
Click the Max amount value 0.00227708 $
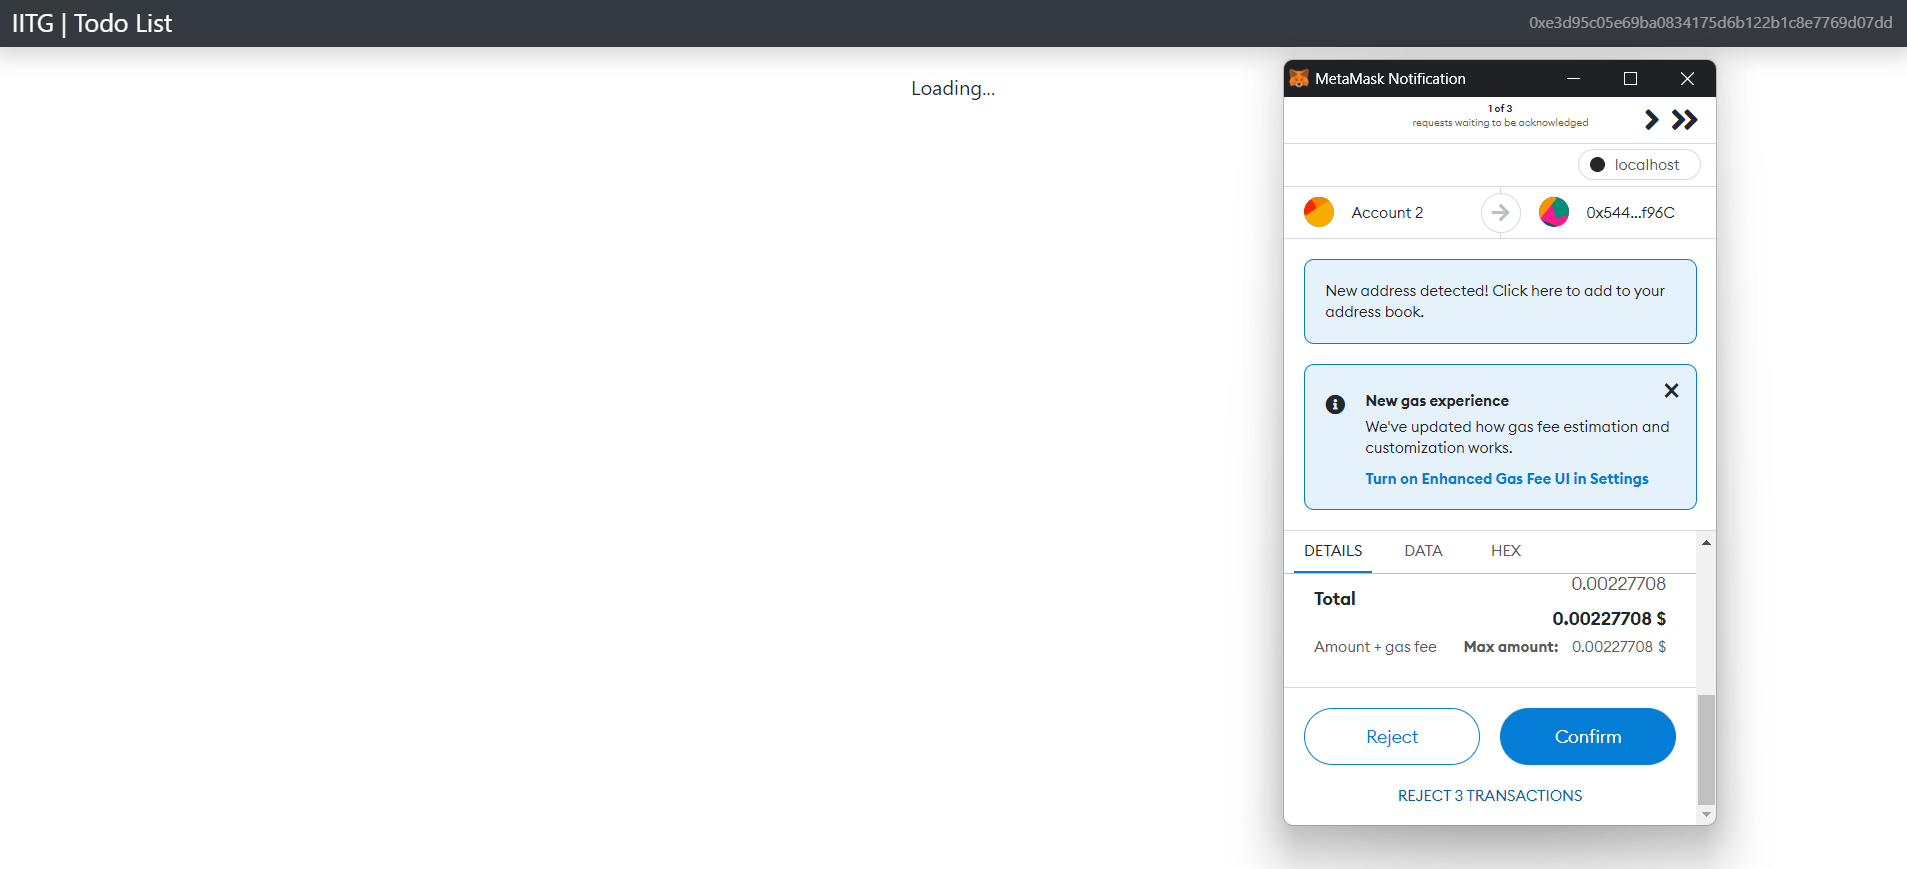1619,647
